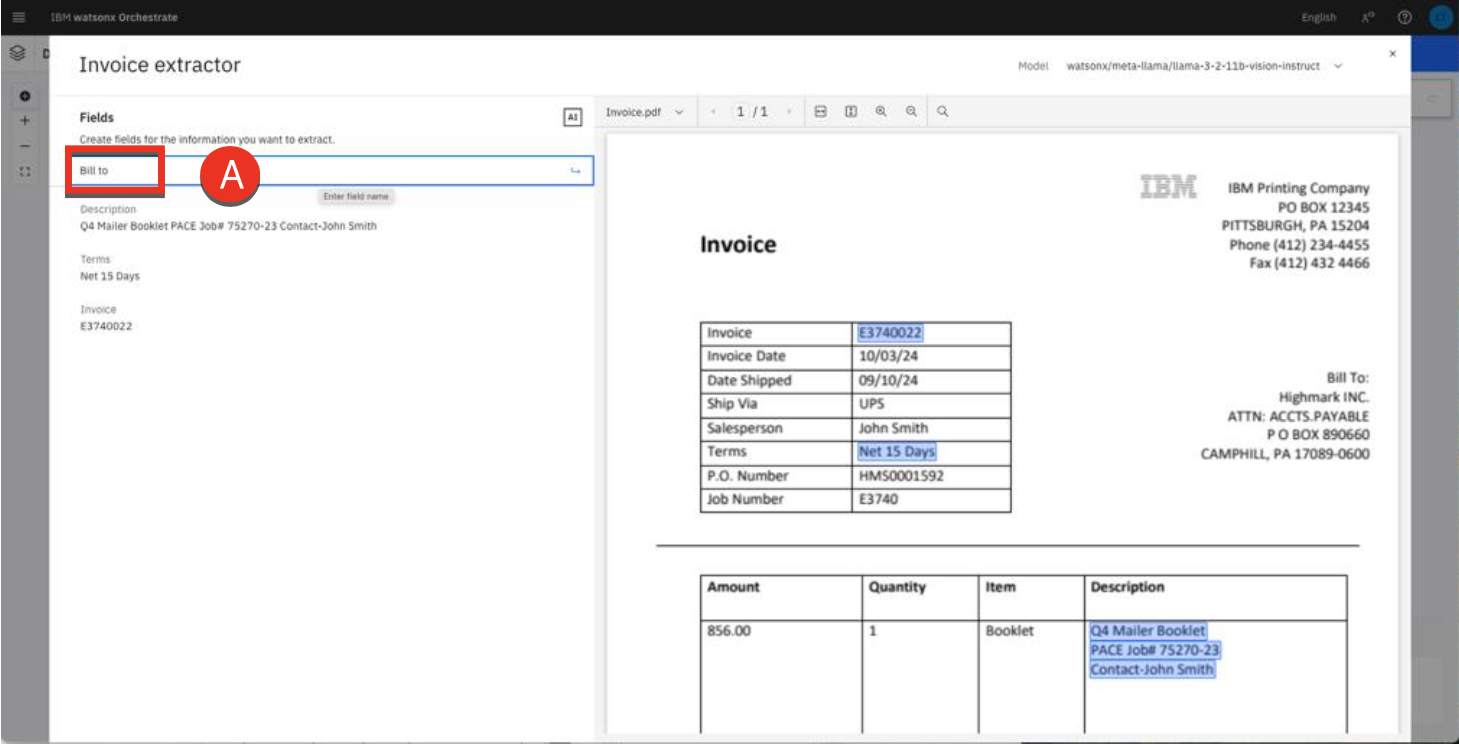Viewport: 1459px width, 744px height.
Task: Close the Invoice extractor dialog
Action: (x=1392, y=54)
